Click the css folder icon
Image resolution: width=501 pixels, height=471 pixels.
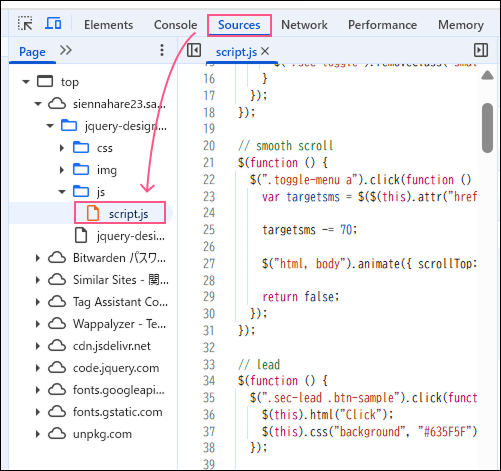point(81,147)
